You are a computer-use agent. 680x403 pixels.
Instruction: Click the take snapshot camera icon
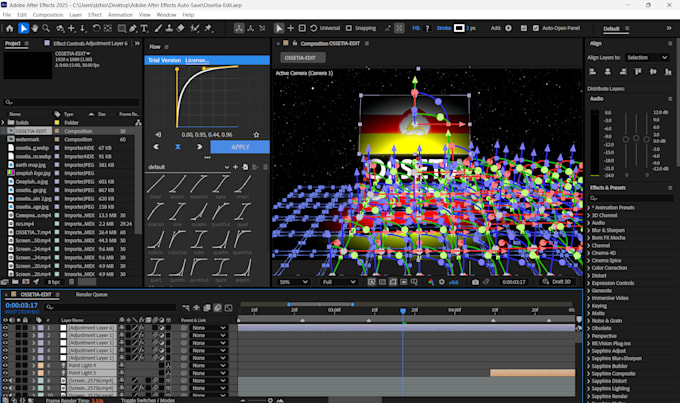475,282
